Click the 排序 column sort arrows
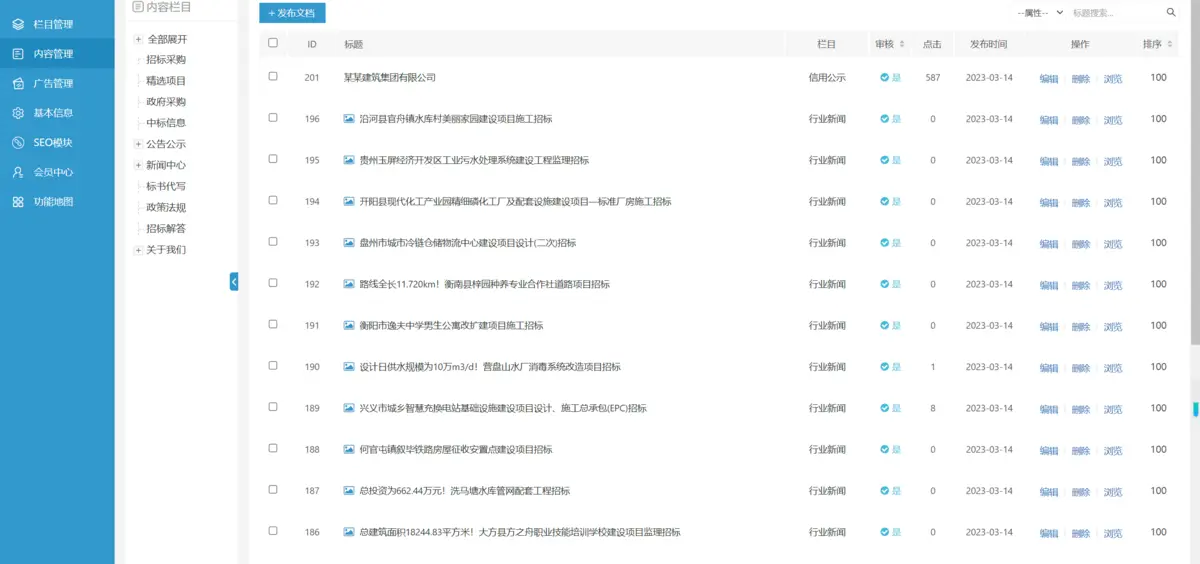1200x564 pixels. (1171, 44)
